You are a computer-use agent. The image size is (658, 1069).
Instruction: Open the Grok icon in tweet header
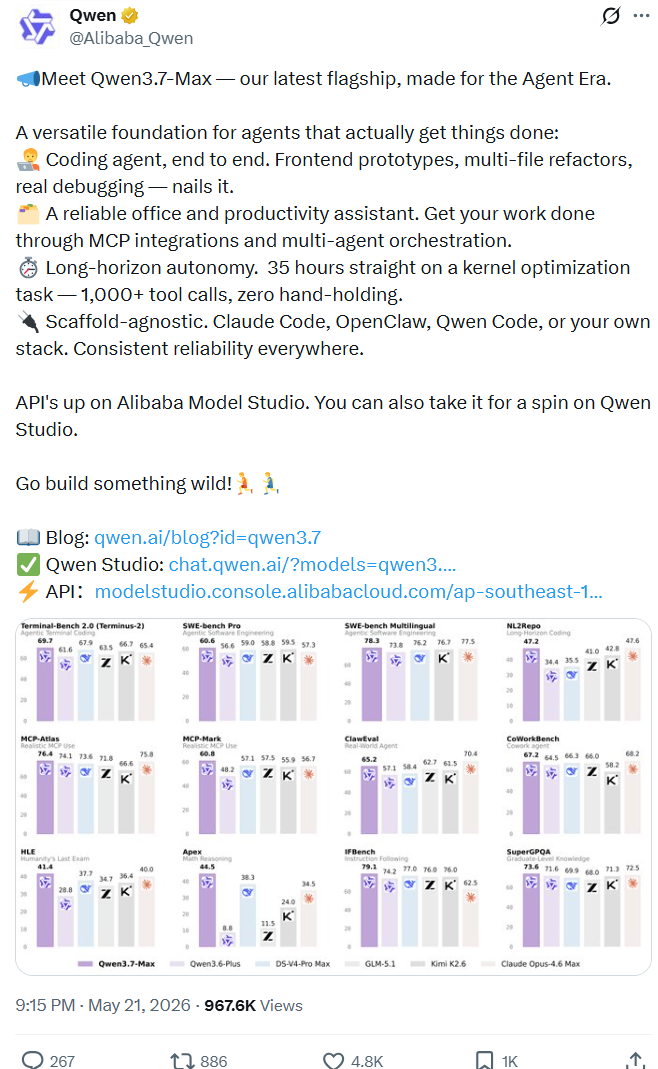pyautogui.click(x=610, y=15)
